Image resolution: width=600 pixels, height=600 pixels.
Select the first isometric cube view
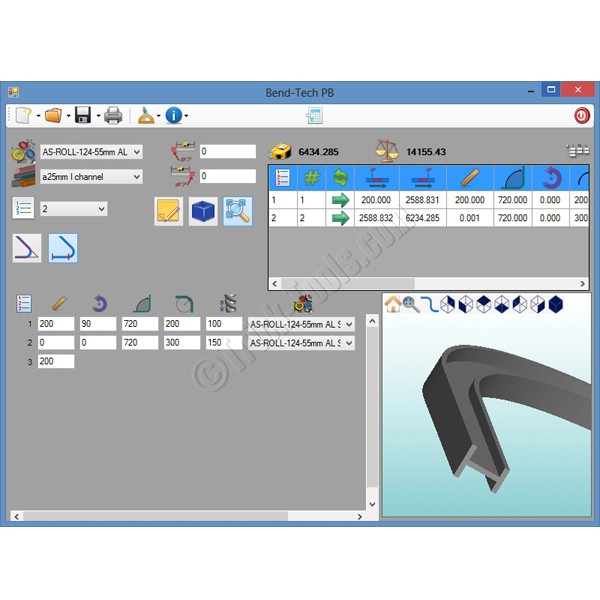(447, 305)
